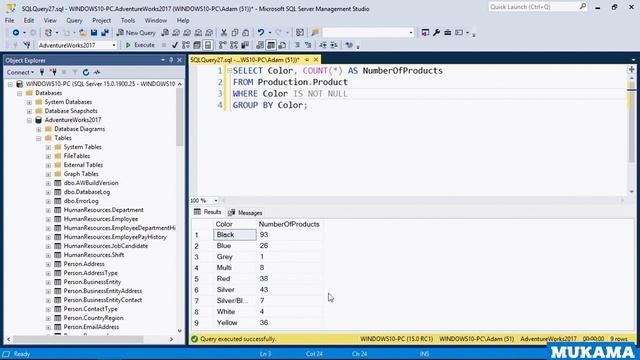
Task: Toggle Query Options button
Action: coord(197,45)
